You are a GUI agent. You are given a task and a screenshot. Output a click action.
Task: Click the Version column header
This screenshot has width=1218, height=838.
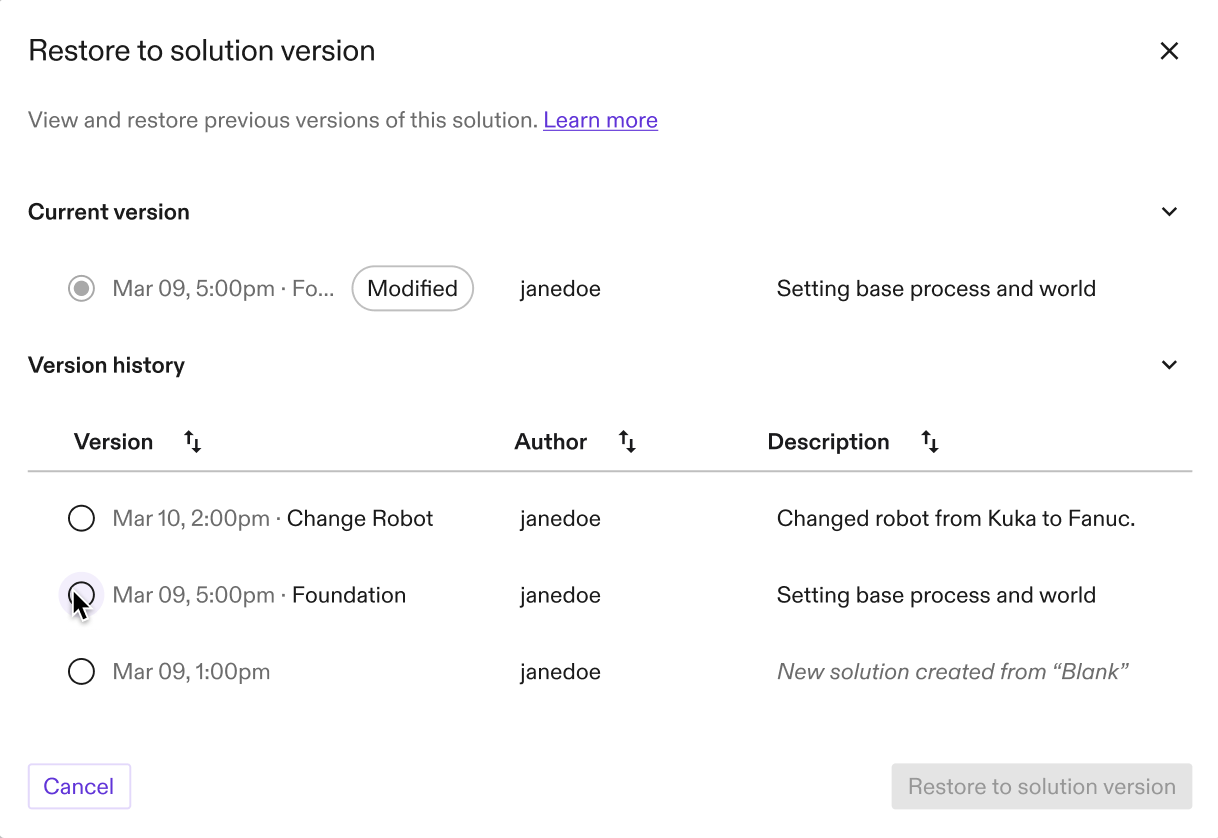(x=113, y=441)
